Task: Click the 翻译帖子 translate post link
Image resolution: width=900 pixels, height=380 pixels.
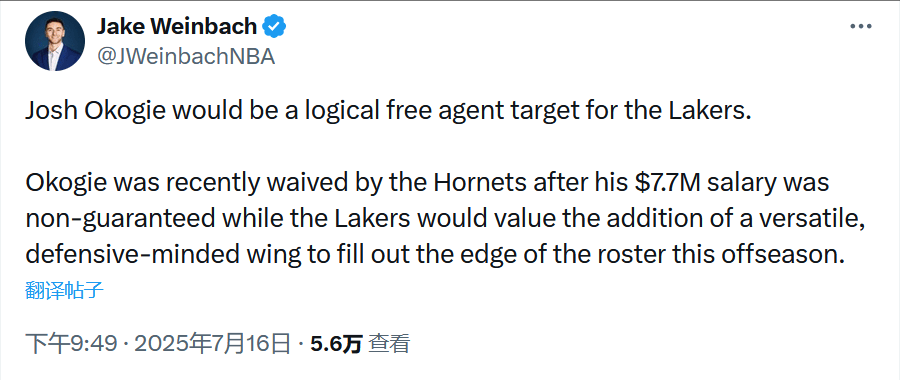Action: (x=64, y=290)
